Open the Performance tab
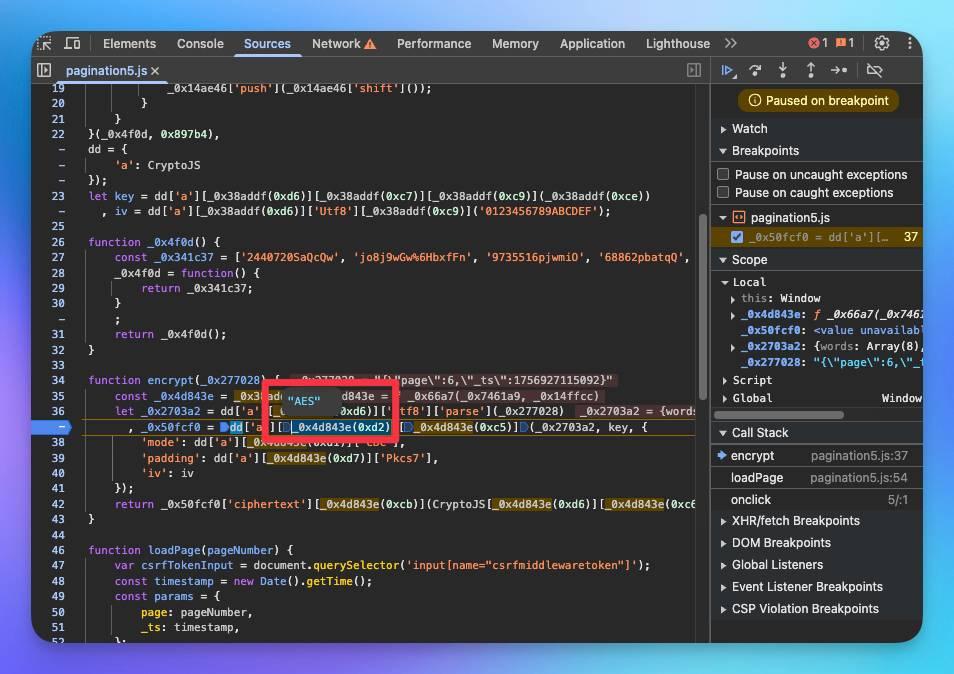The image size is (954, 674). [434, 44]
